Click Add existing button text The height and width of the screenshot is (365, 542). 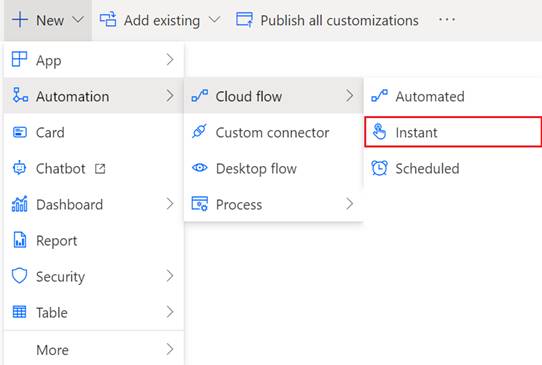click(x=162, y=21)
